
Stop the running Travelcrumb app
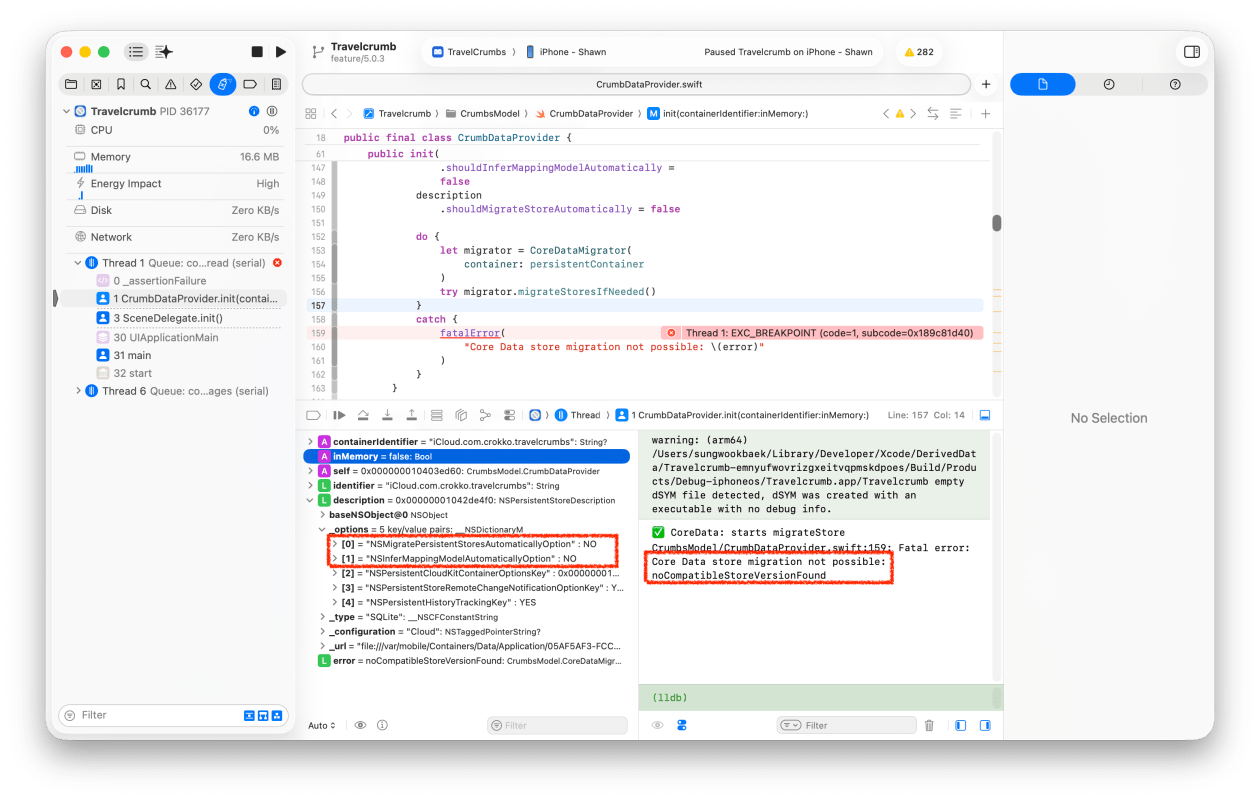[257, 52]
